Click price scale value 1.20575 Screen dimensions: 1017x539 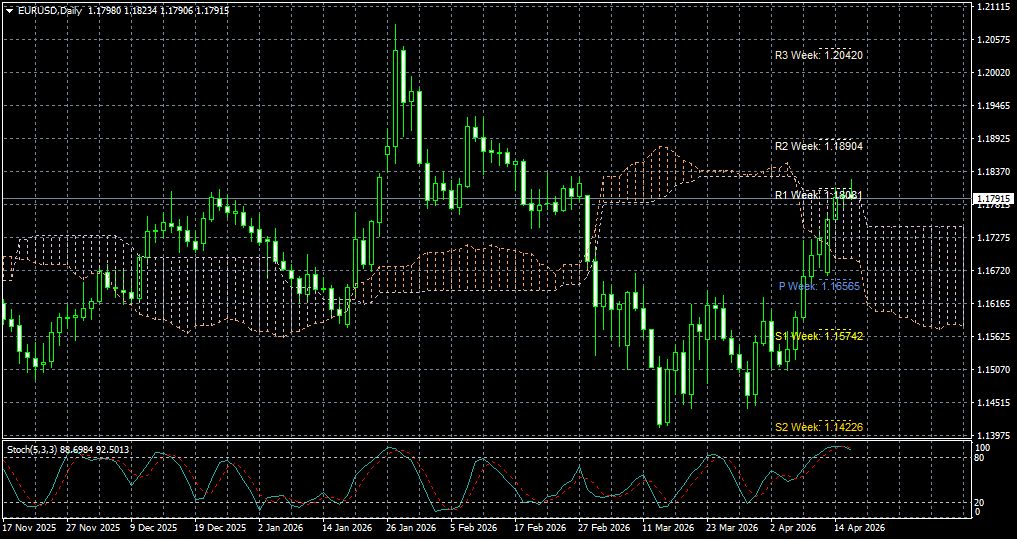click(x=992, y=40)
